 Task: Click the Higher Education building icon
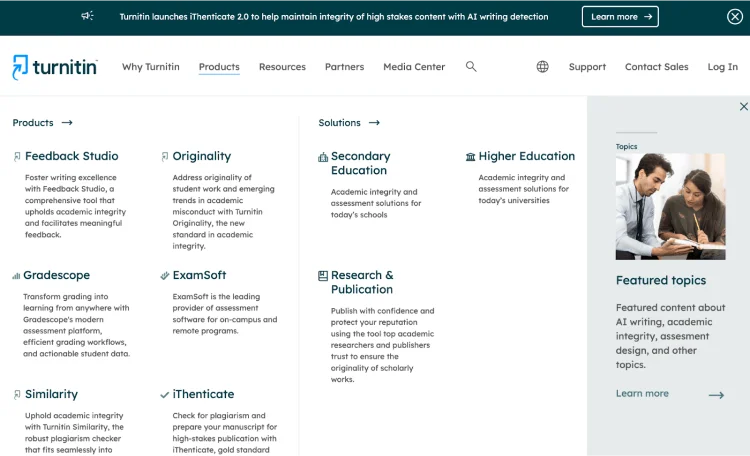tap(470, 157)
